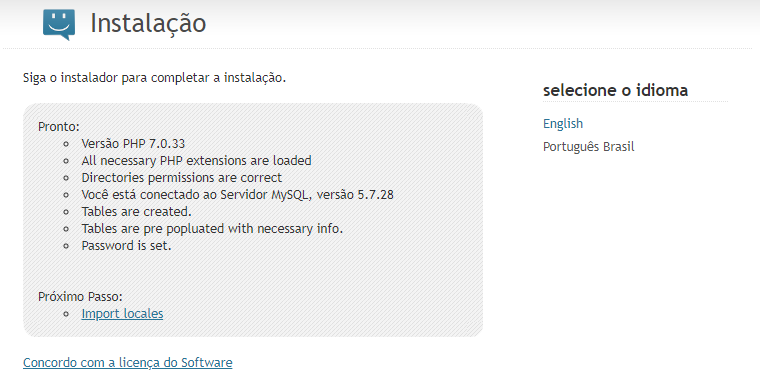Image resolution: width=760 pixels, height=379 pixels.
Task: Click the Instalação page heading
Action: click(x=148, y=24)
